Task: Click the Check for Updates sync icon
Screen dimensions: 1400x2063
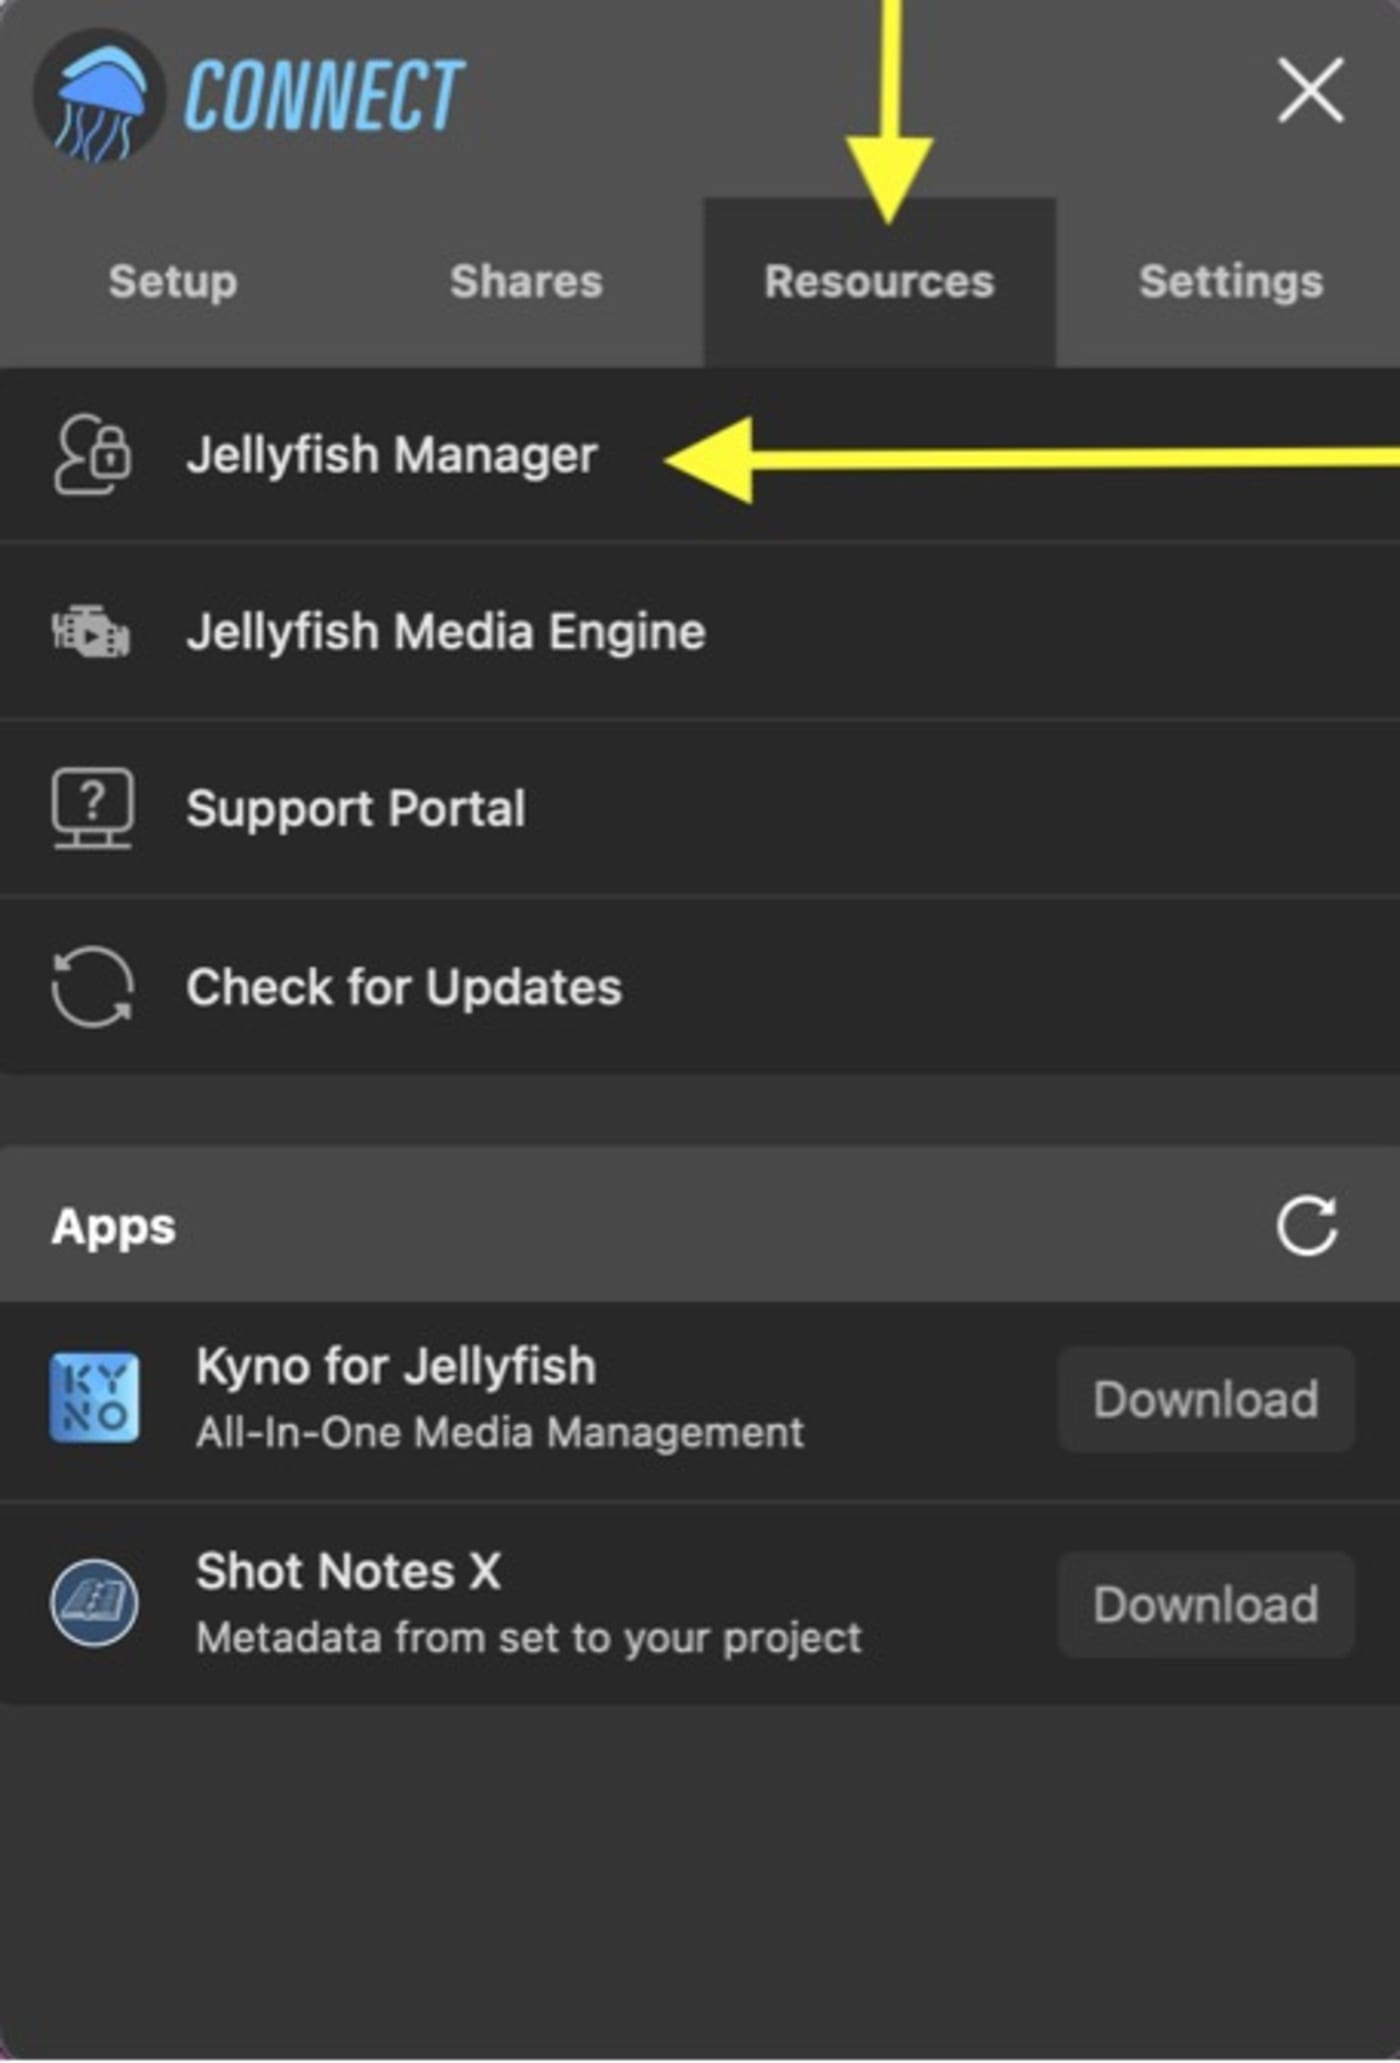Action: [92, 987]
